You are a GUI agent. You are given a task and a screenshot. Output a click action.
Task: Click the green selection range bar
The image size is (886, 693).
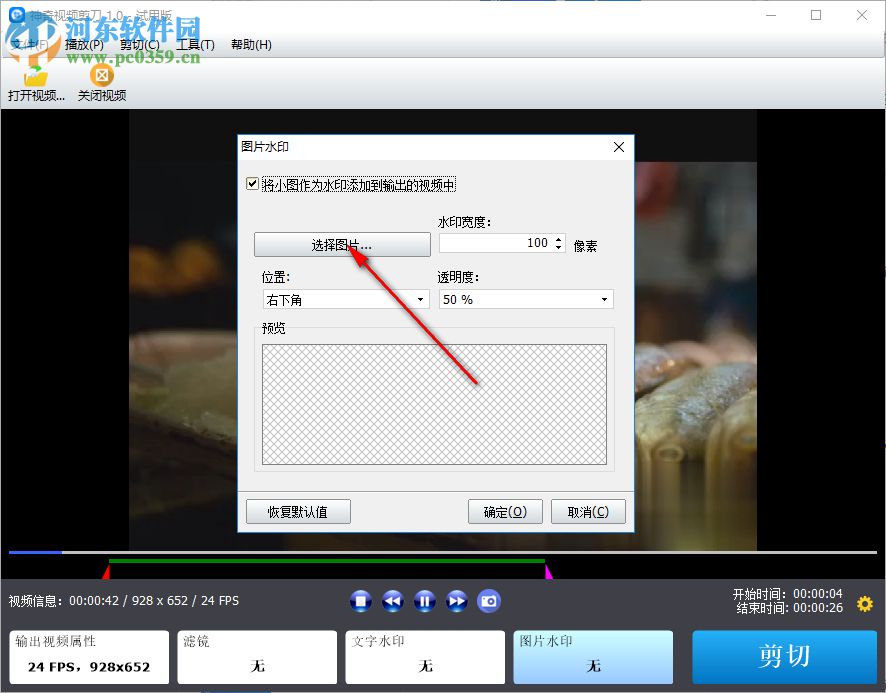pyautogui.click(x=327, y=561)
